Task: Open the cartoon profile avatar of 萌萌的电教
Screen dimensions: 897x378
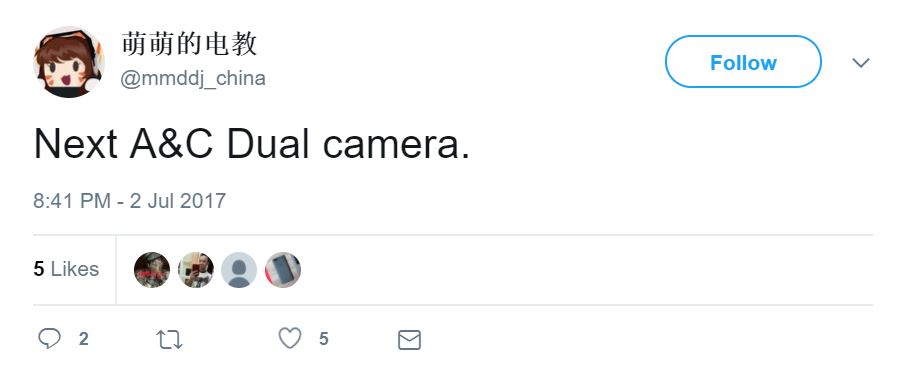Action: click(69, 62)
